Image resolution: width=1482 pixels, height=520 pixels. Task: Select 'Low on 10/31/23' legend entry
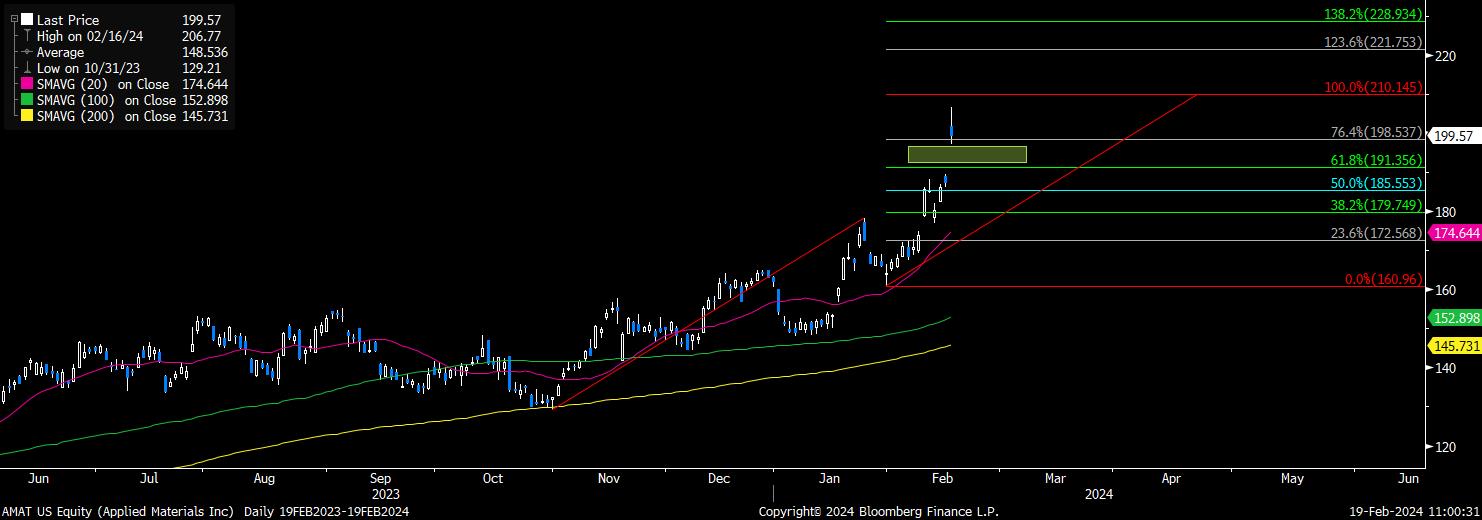point(86,68)
